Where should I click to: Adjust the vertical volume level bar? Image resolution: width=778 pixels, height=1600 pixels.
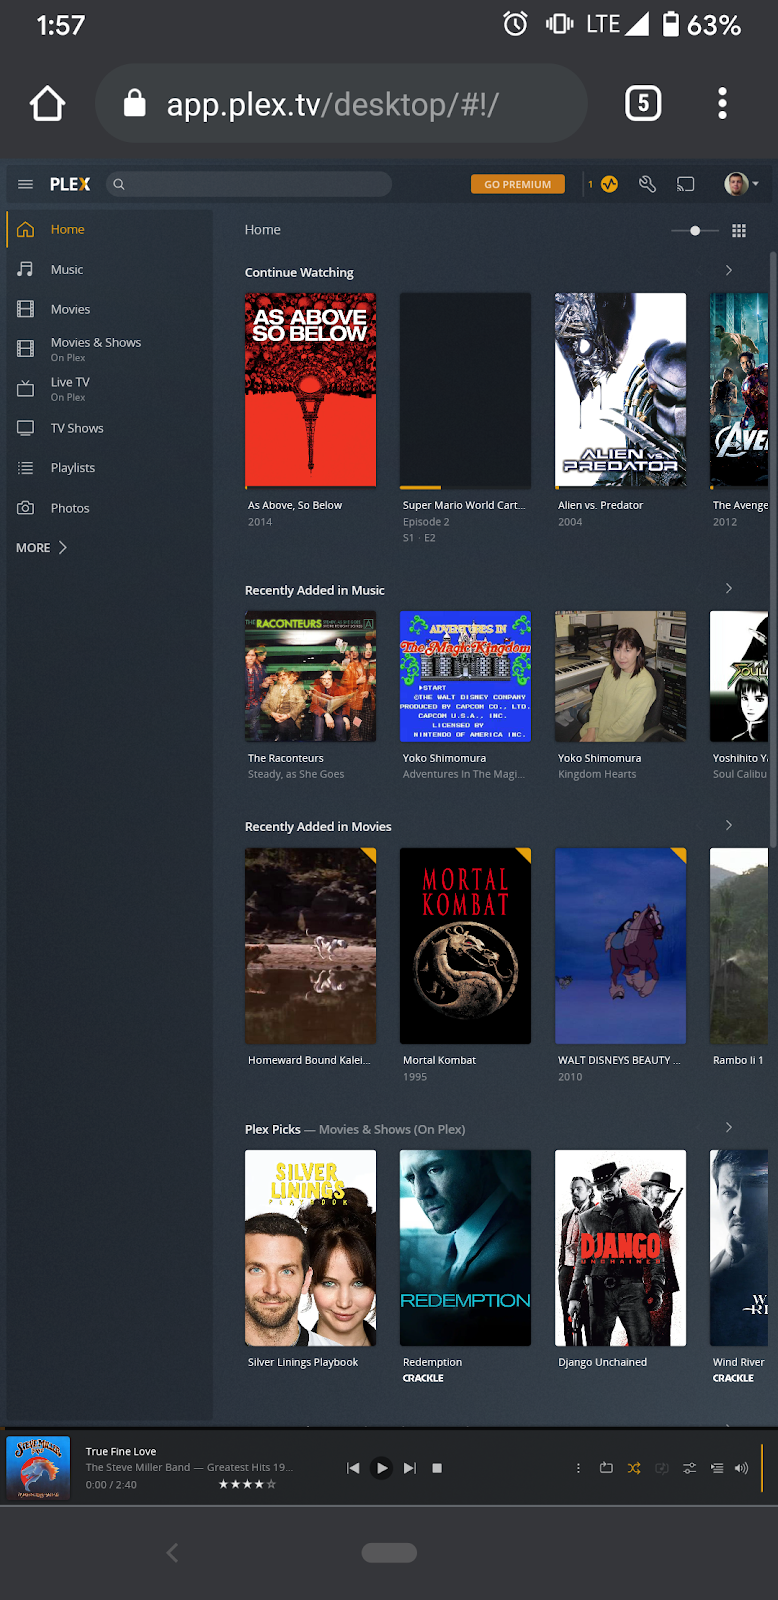tap(763, 1467)
